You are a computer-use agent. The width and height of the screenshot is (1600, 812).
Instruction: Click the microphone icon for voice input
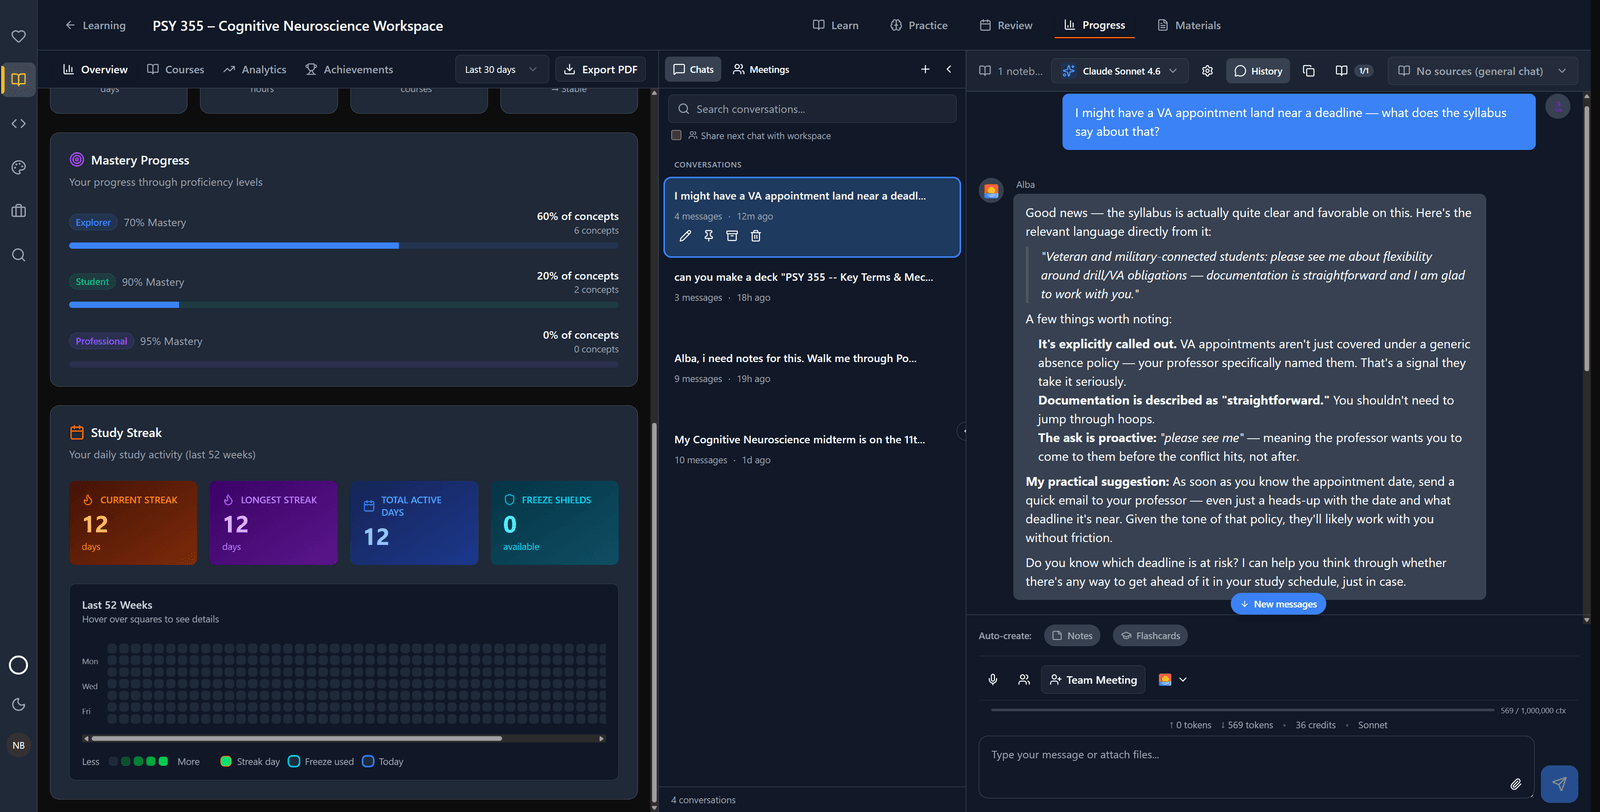(993, 680)
